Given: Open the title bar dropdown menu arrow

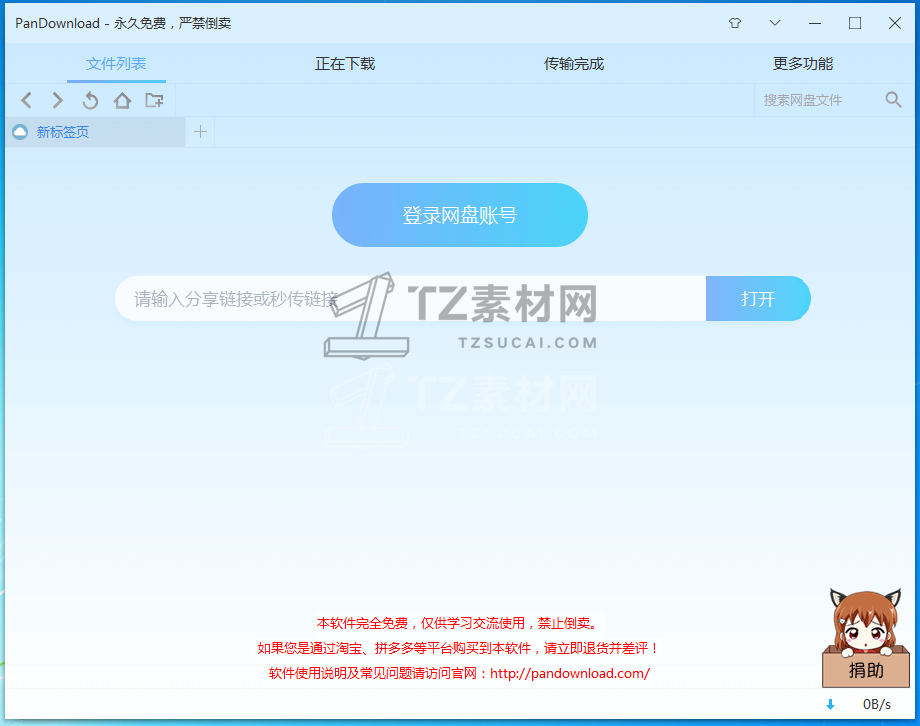Looking at the screenshot, I should tap(774, 23).
